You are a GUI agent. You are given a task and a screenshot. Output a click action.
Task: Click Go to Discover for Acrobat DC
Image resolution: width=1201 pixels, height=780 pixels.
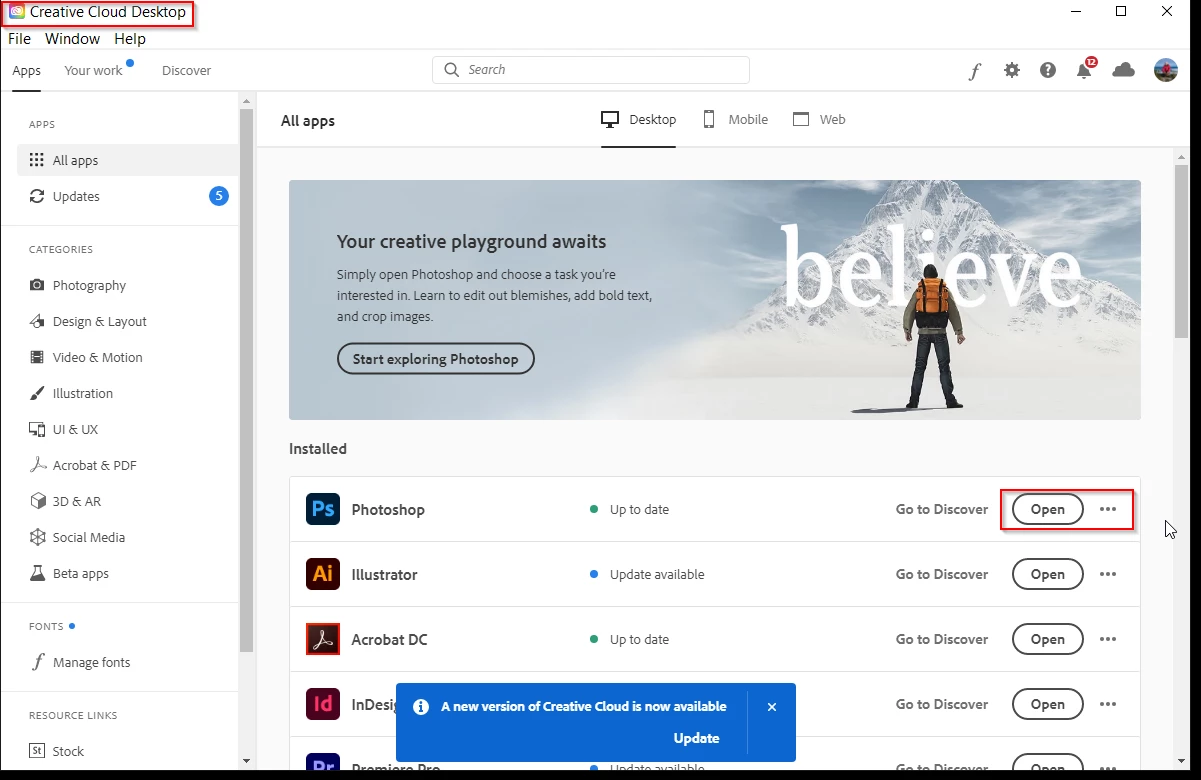(x=942, y=639)
